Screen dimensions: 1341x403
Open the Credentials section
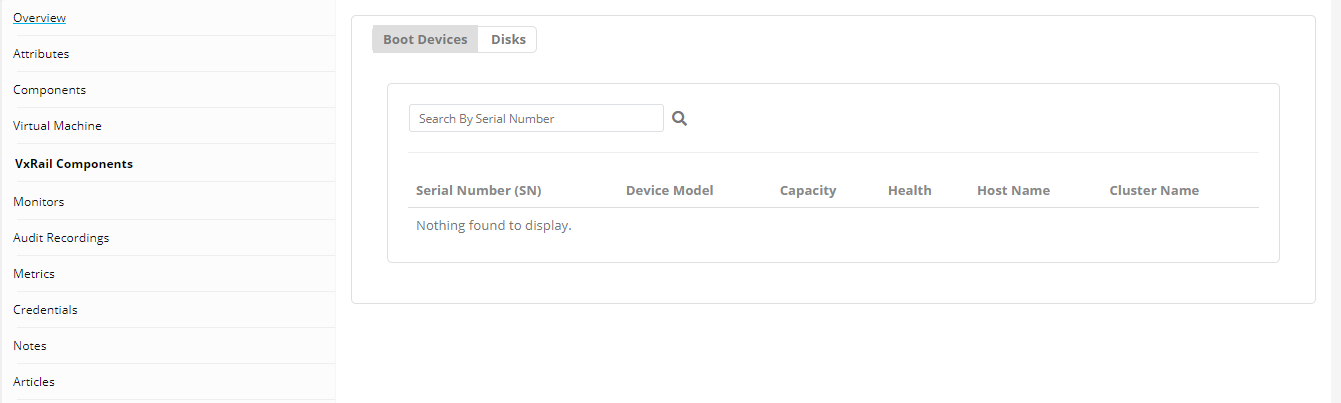coord(45,310)
